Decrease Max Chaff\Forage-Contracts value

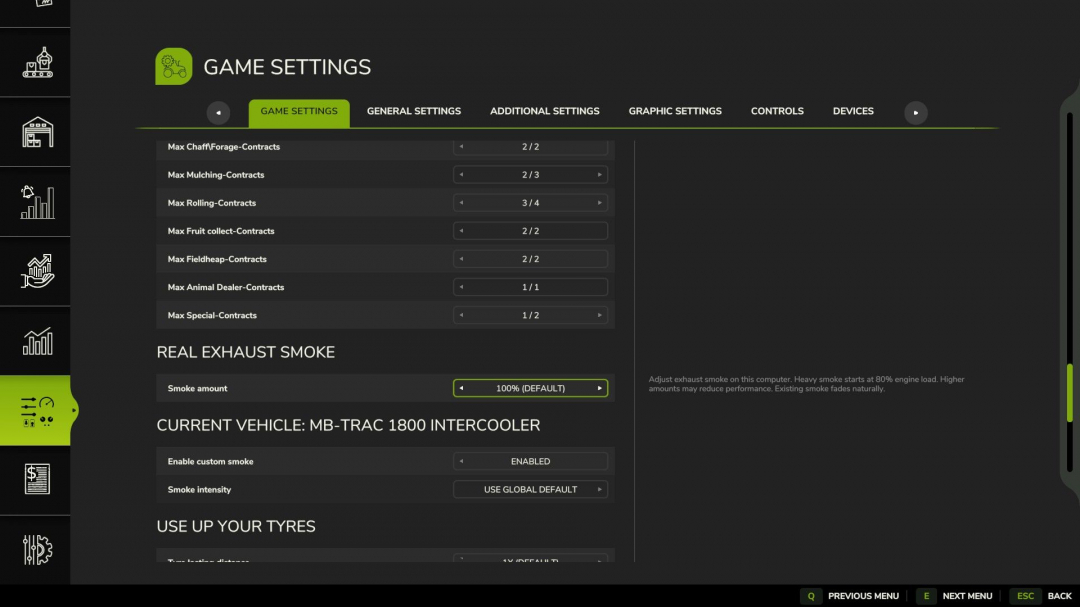(461, 147)
